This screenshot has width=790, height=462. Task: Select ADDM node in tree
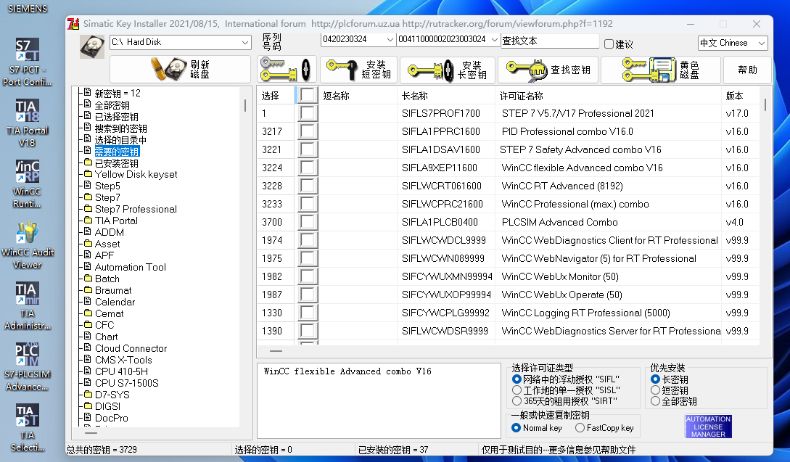click(109, 232)
